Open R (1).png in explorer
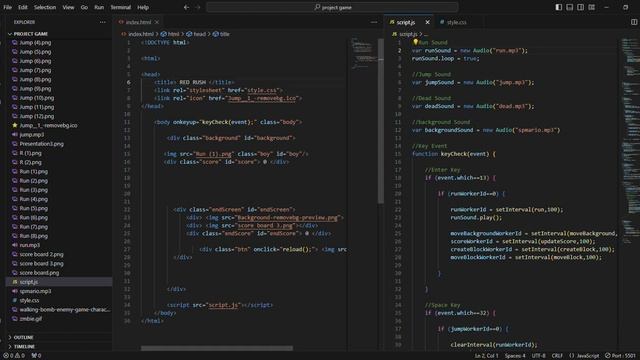The height and width of the screenshot is (360, 640). coord(31,153)
